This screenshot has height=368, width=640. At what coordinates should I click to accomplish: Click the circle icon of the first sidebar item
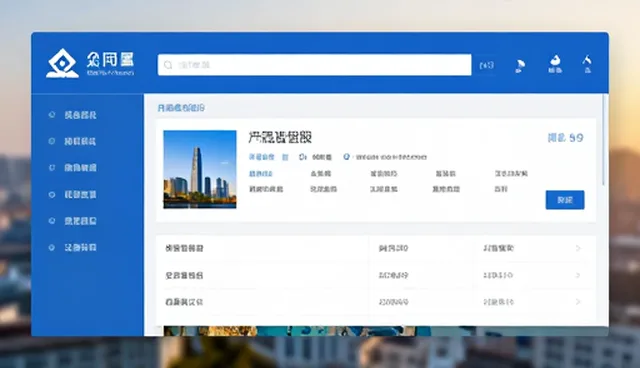[x=52, y=115]
